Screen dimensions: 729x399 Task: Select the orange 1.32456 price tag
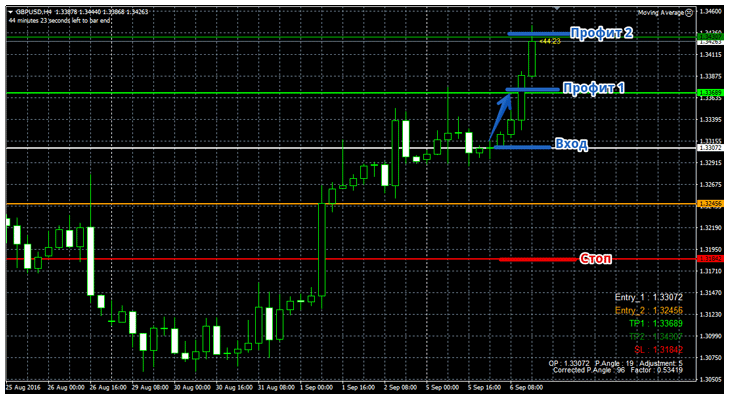[x=710, y=204]
